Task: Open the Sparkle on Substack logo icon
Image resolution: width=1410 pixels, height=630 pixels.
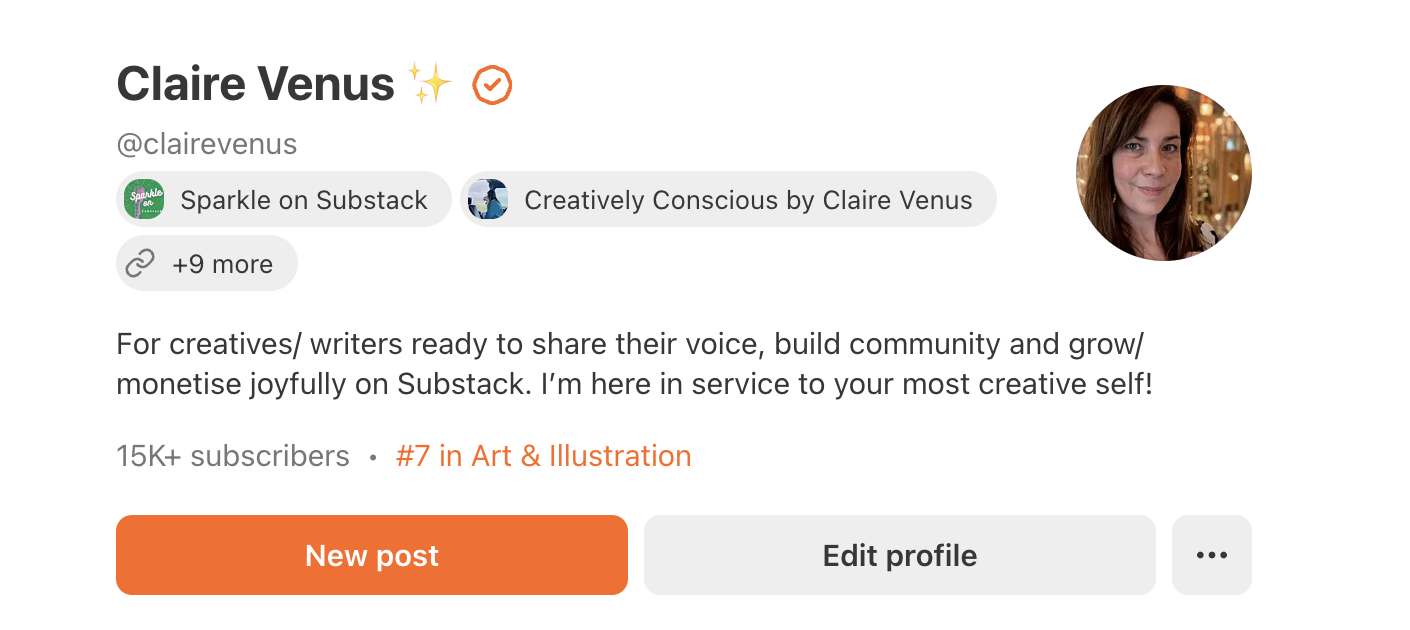Action: (x=144, y=200)
